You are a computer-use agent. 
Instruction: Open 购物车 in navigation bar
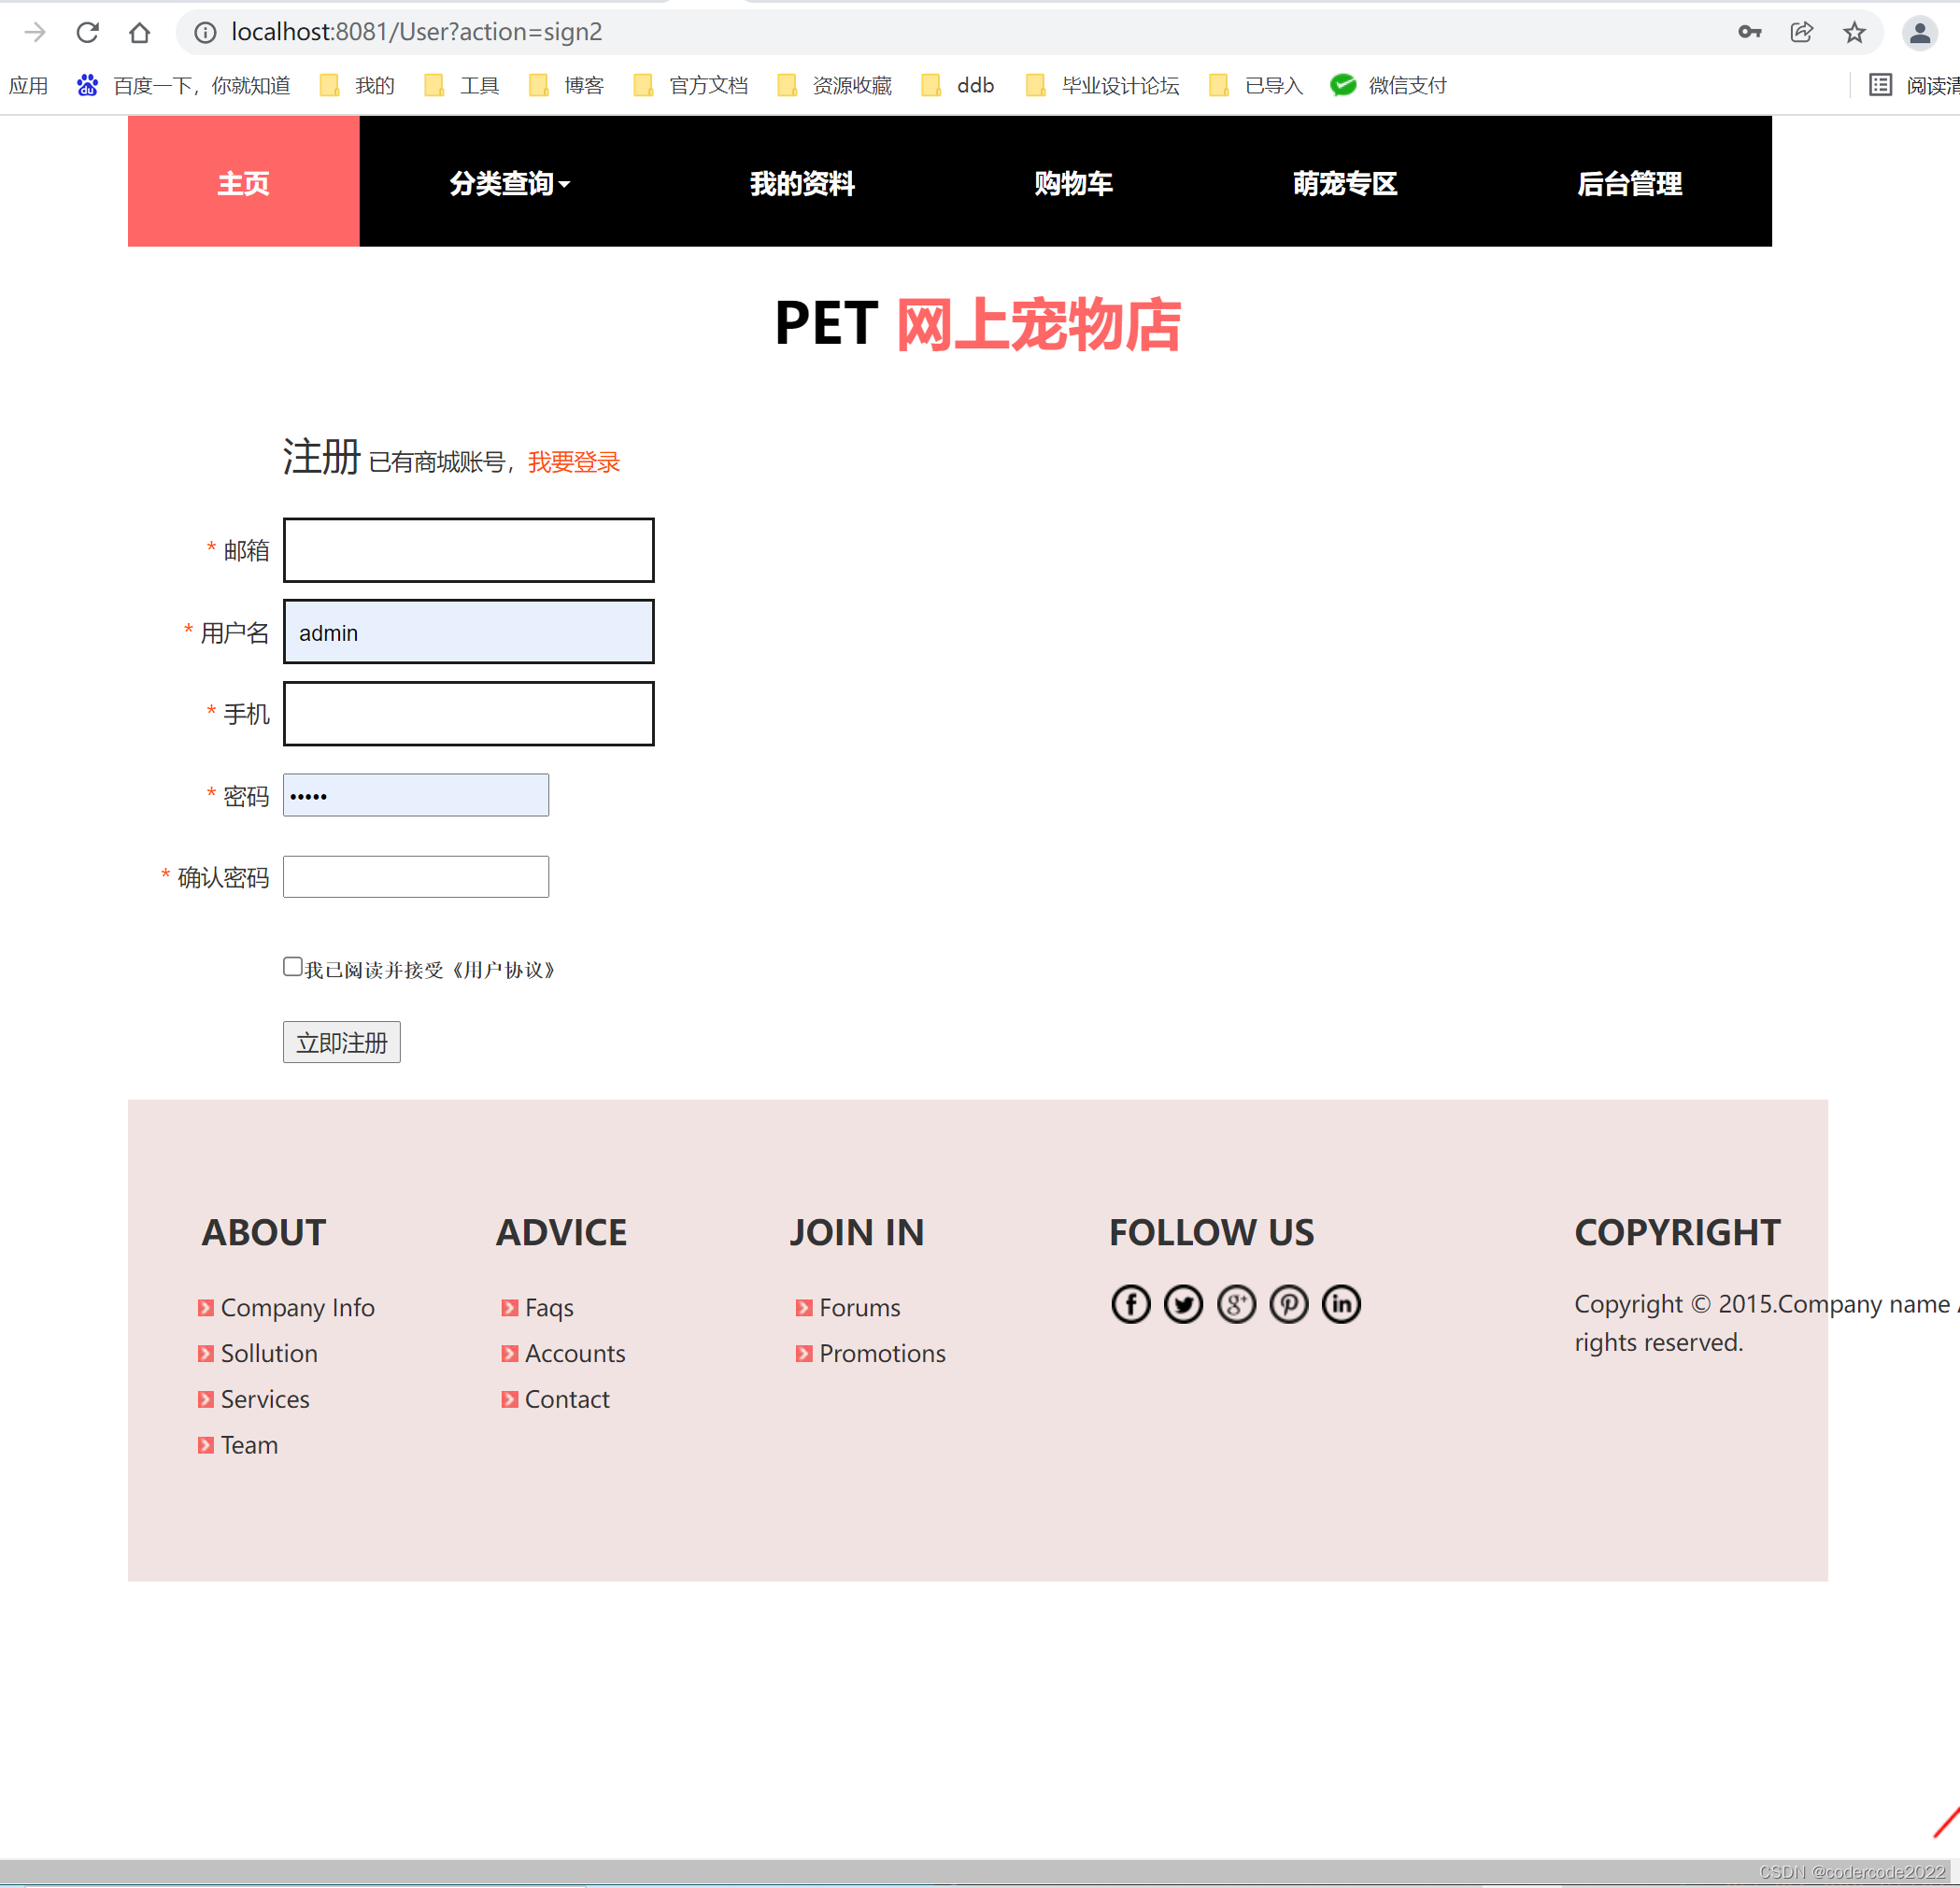click(x=1074, y=183)
